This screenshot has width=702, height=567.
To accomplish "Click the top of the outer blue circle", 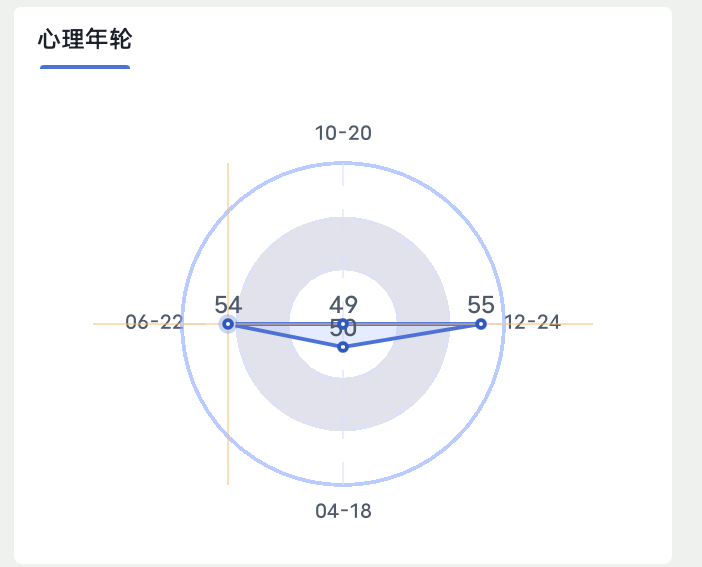I will (x=343, y=163).
